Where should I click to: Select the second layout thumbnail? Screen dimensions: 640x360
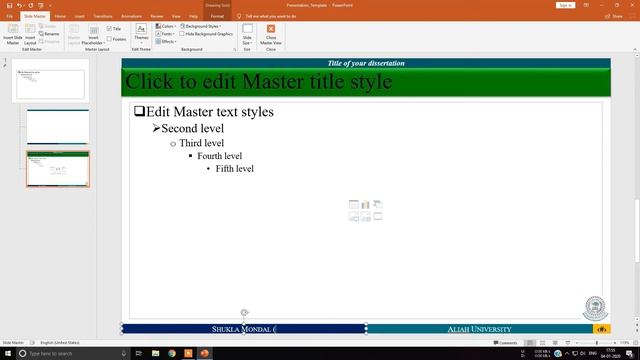coord(58,127)
